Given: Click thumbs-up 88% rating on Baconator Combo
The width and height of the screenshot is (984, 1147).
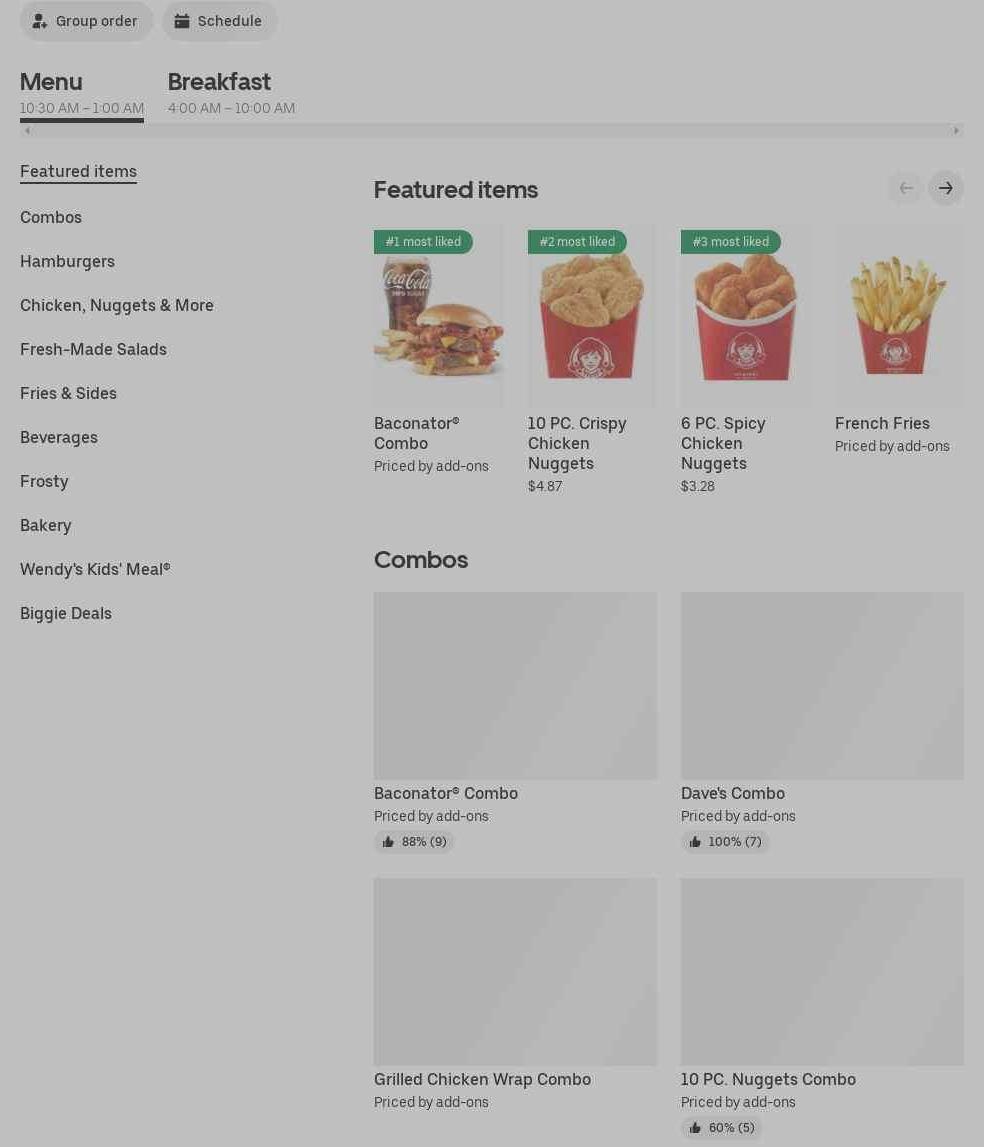Looking at the screenshot, I should 414,841.
